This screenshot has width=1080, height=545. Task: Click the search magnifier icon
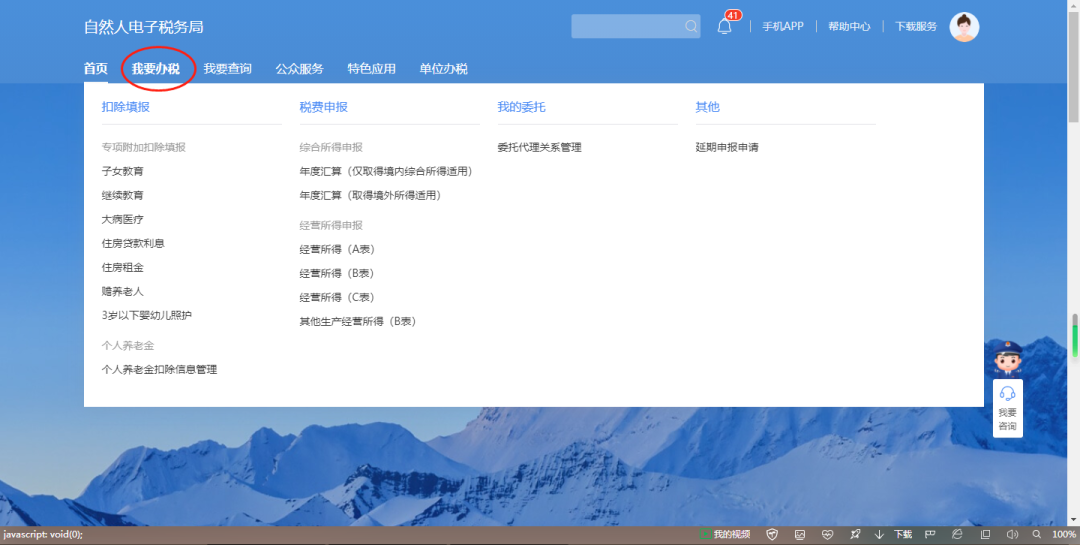click(x=691, y=27)
